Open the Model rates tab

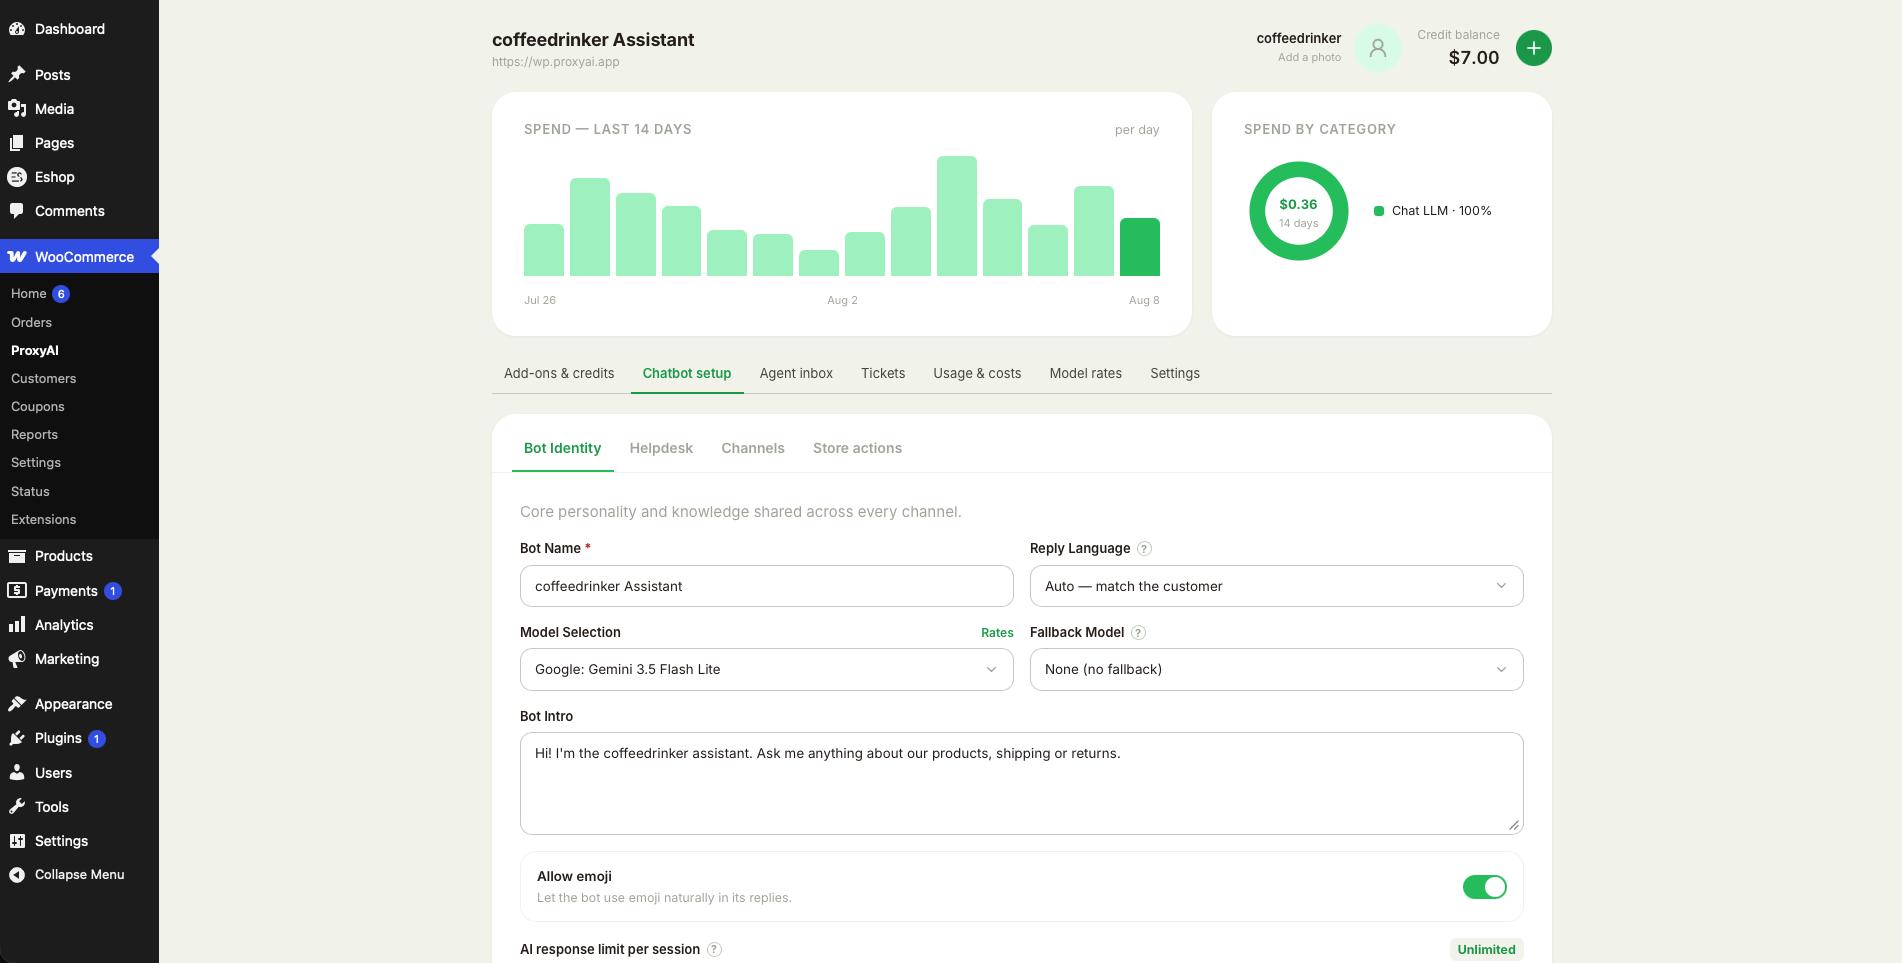click(x=1086, y=373)
